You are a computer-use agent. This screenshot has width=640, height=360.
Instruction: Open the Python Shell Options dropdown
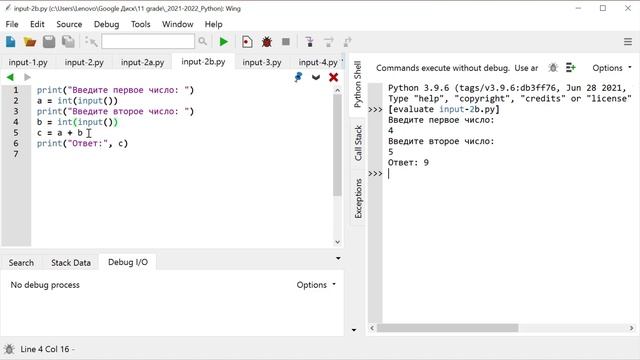(612, 68)
